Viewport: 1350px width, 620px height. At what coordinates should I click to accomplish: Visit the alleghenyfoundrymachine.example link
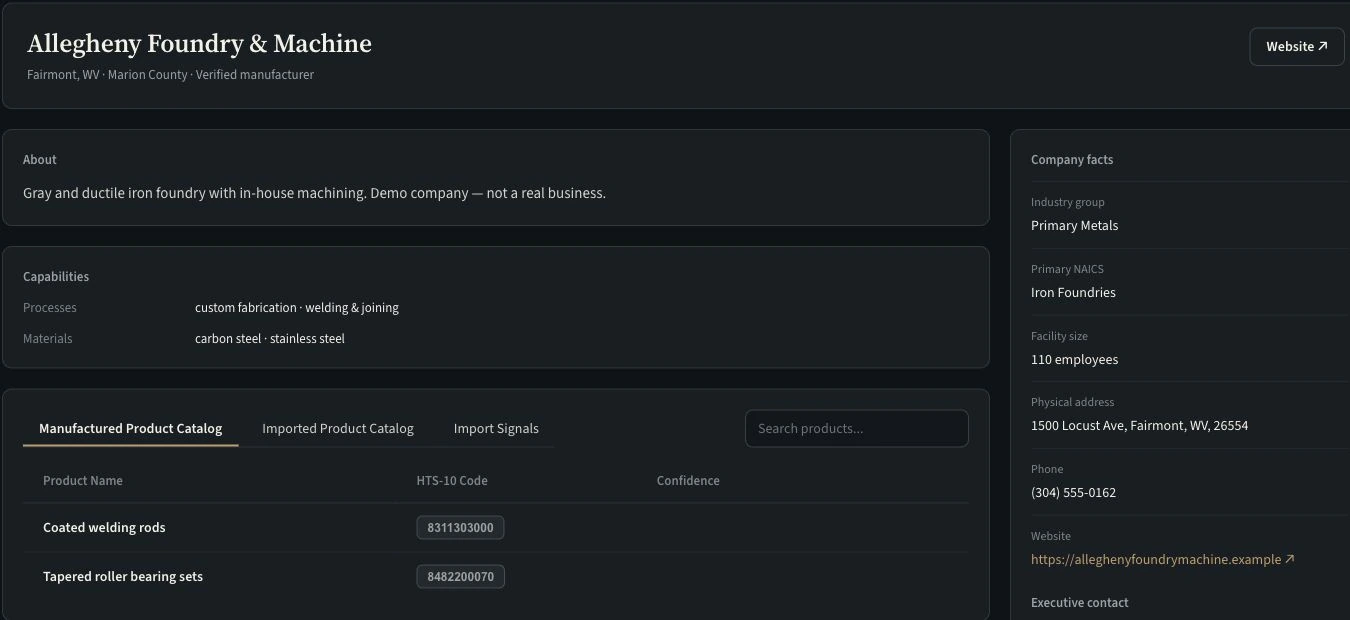(x=1163, y=559)
